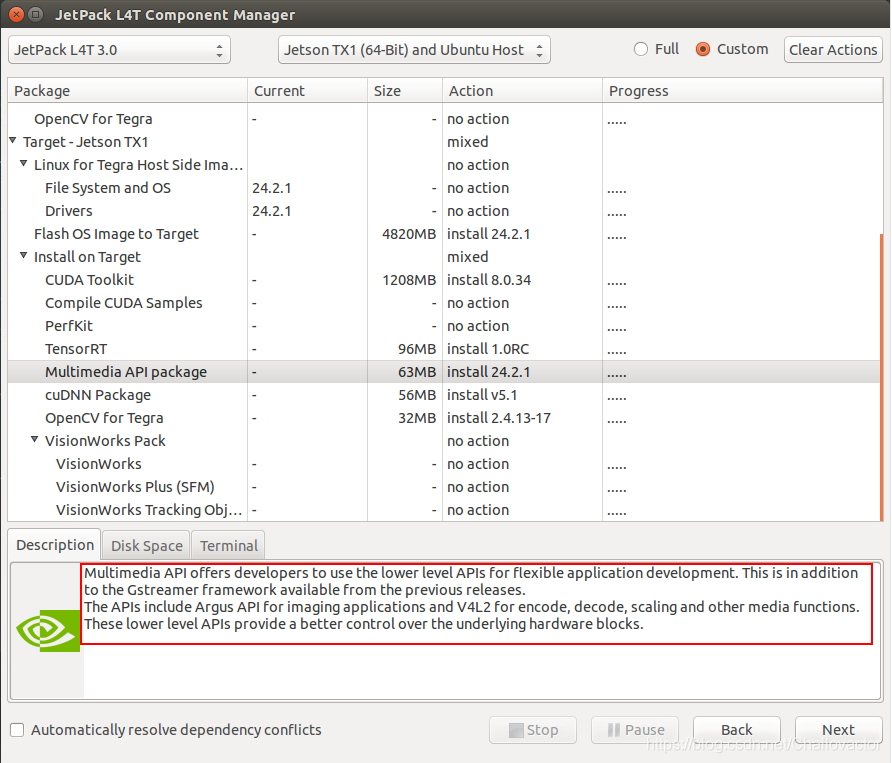Click the Action column header
The image size is (892, 763).
(x=522, y=91)
